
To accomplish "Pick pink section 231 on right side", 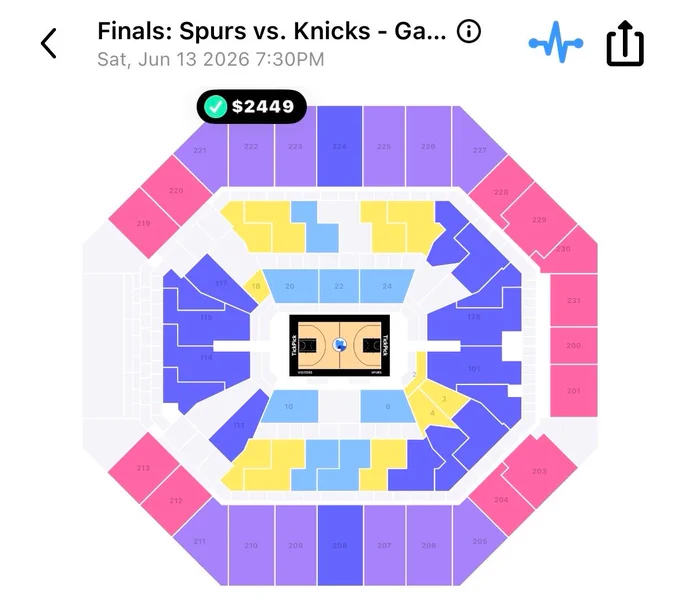I will pos(573,300).
